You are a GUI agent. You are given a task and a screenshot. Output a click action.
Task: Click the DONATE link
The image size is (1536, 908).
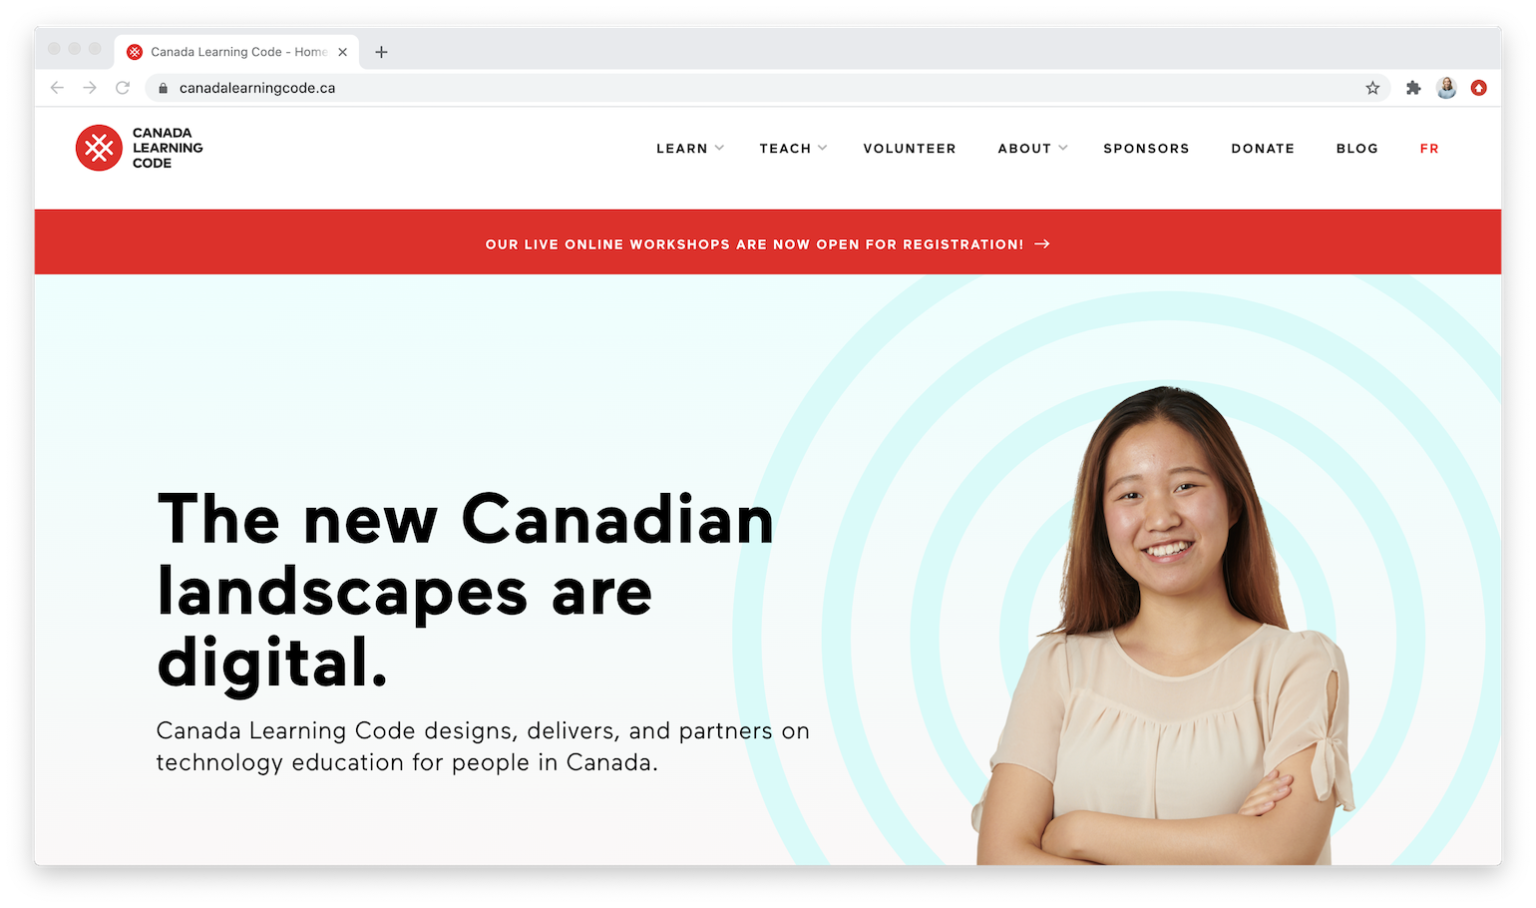coord(1263,148)
